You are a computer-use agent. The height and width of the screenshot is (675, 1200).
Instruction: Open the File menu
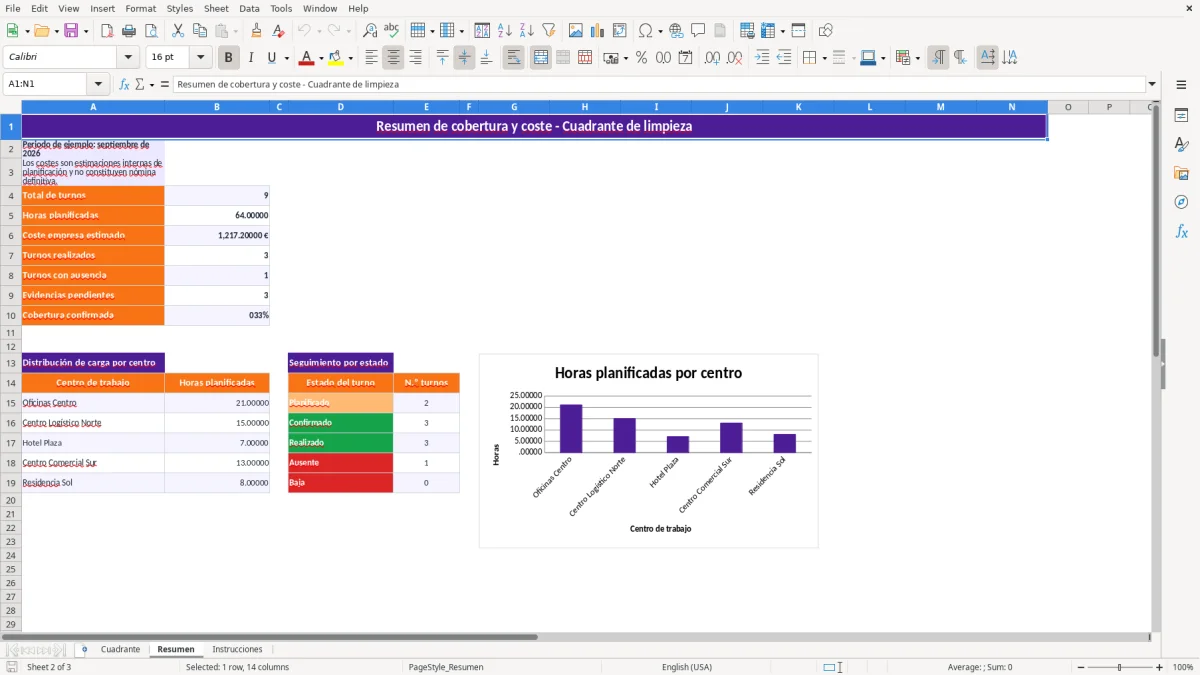click(13, 8)
